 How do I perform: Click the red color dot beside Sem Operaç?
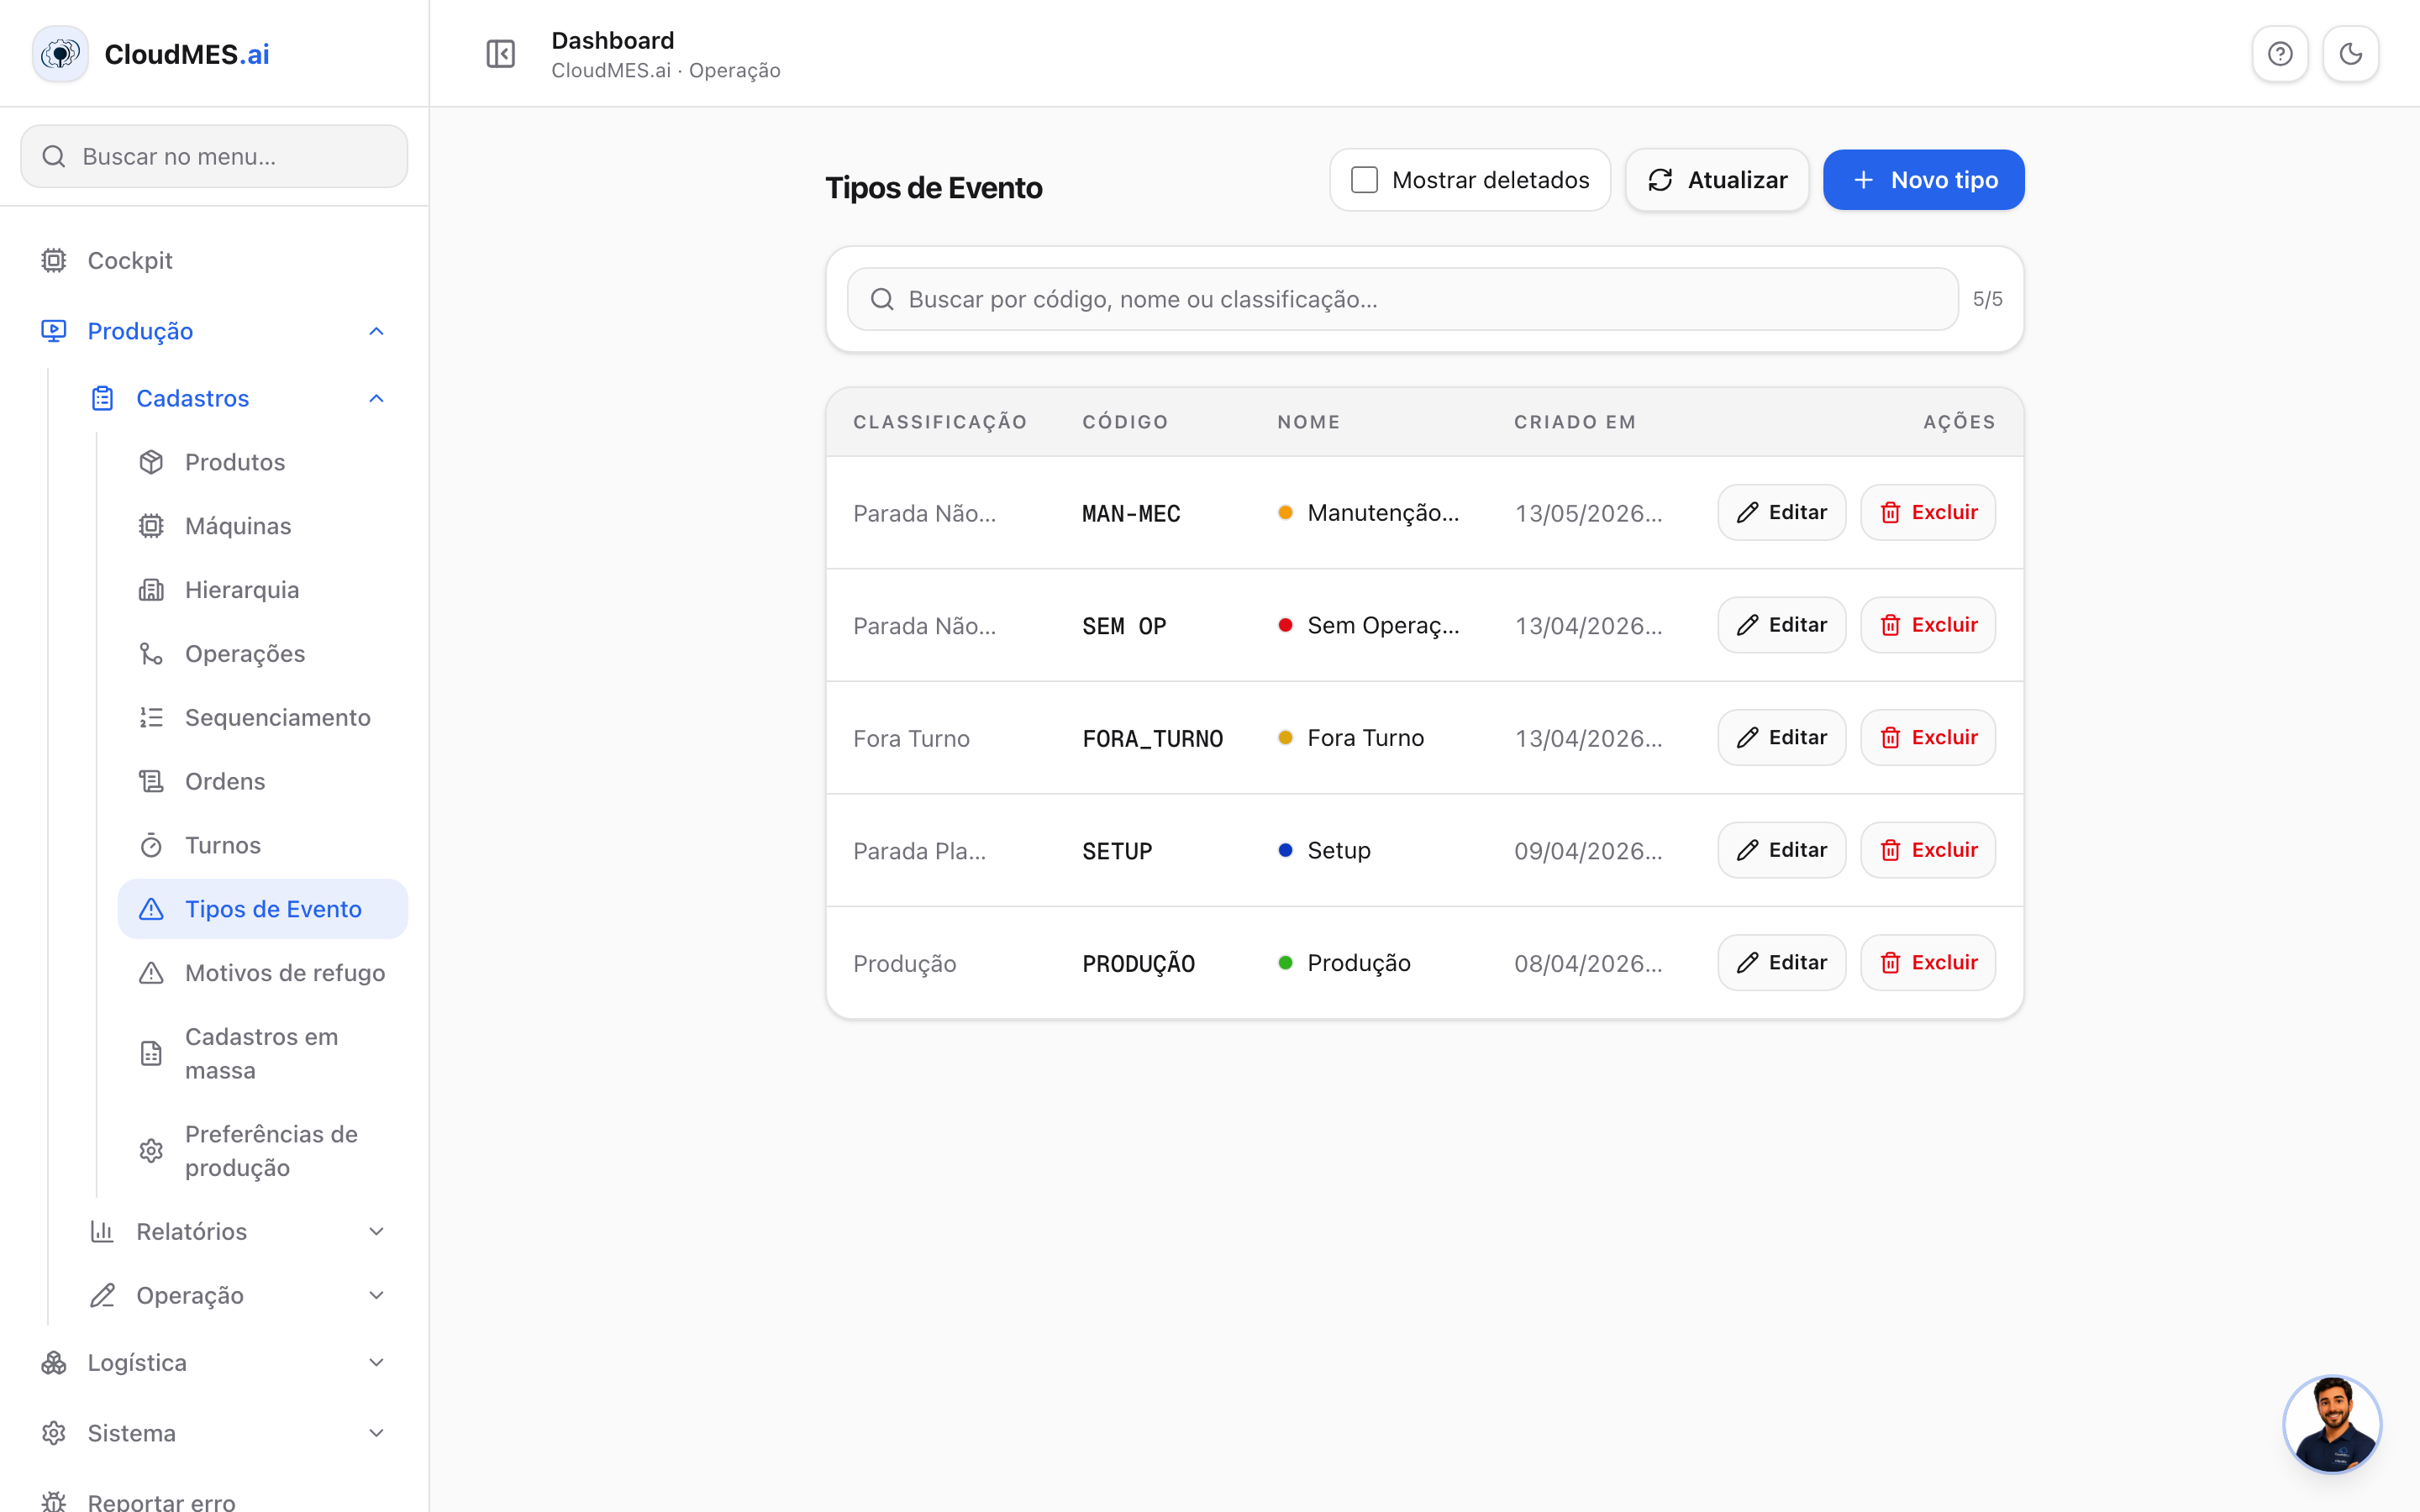click(1285, 625)
